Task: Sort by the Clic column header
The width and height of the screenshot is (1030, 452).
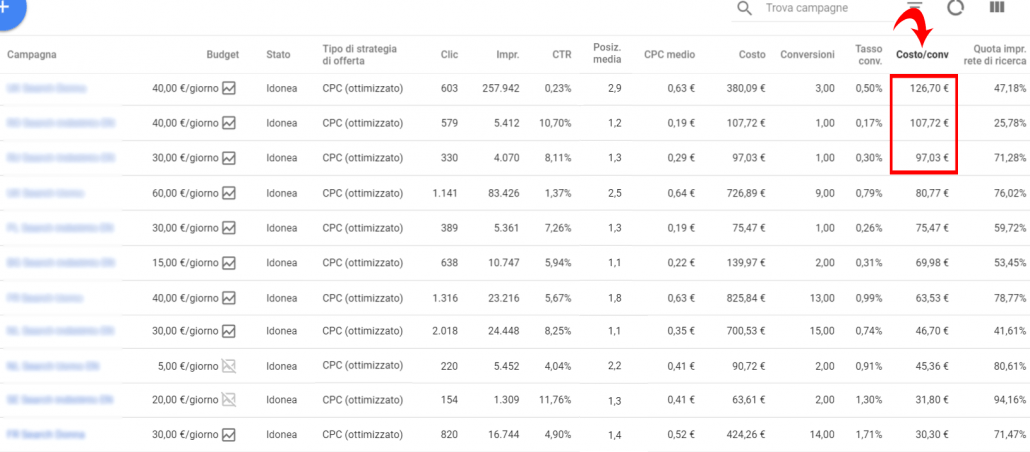Action: (x=448, y=54)
